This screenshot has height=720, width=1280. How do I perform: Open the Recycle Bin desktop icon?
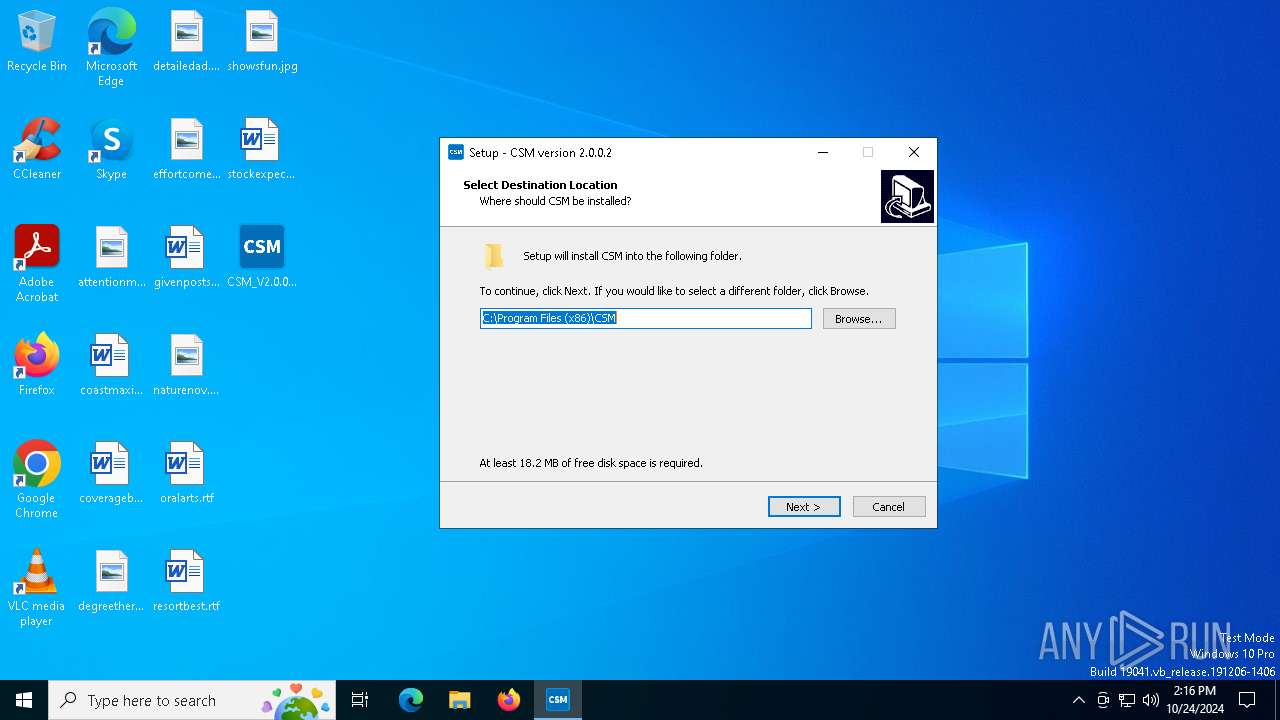37,41
